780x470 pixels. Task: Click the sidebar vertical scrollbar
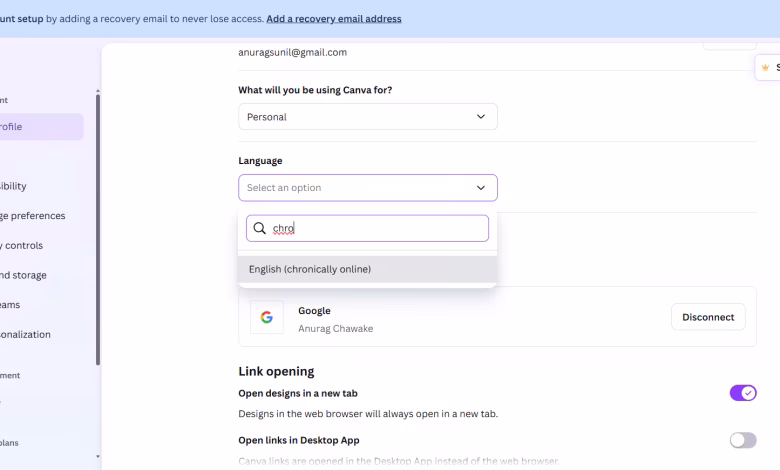[97, 228]
